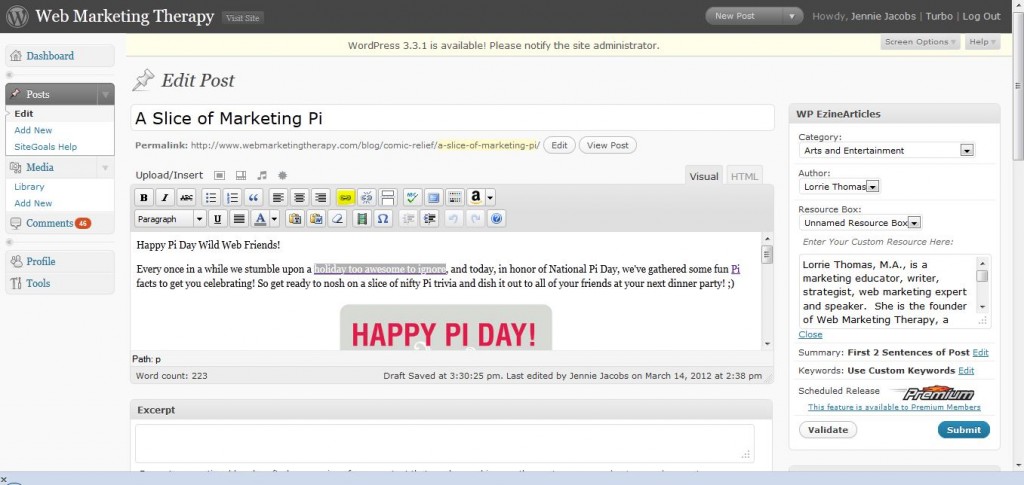This screenshot has height=485, width=1024.
Task: Align text right
Action: point(320,197)
